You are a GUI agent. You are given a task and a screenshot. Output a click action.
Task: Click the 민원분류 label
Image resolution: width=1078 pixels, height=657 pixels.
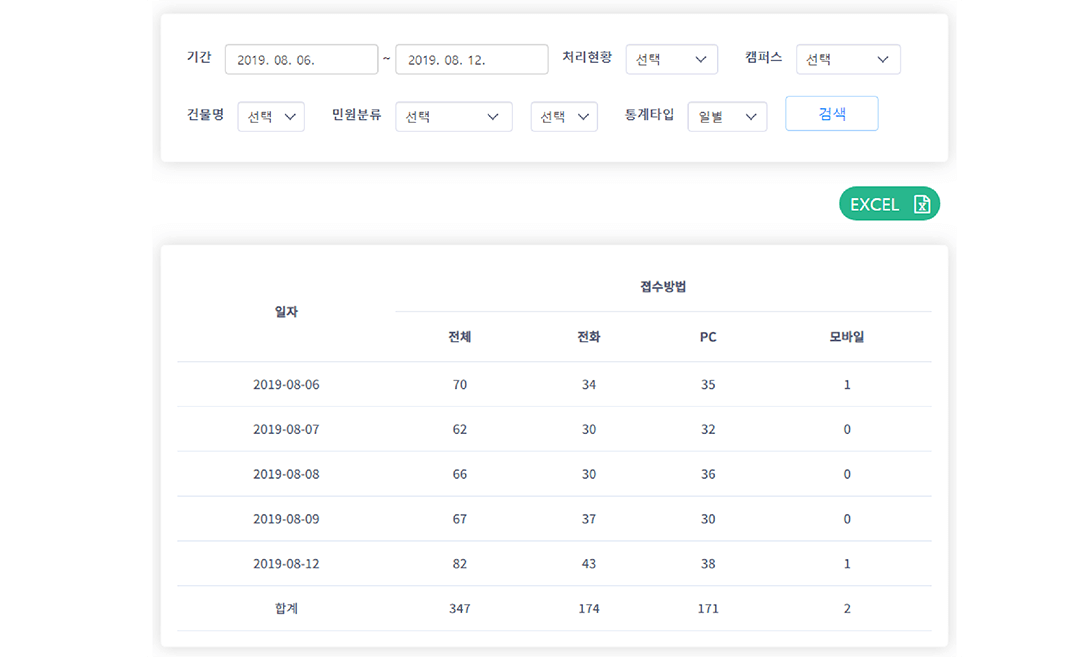click(356, 114)
